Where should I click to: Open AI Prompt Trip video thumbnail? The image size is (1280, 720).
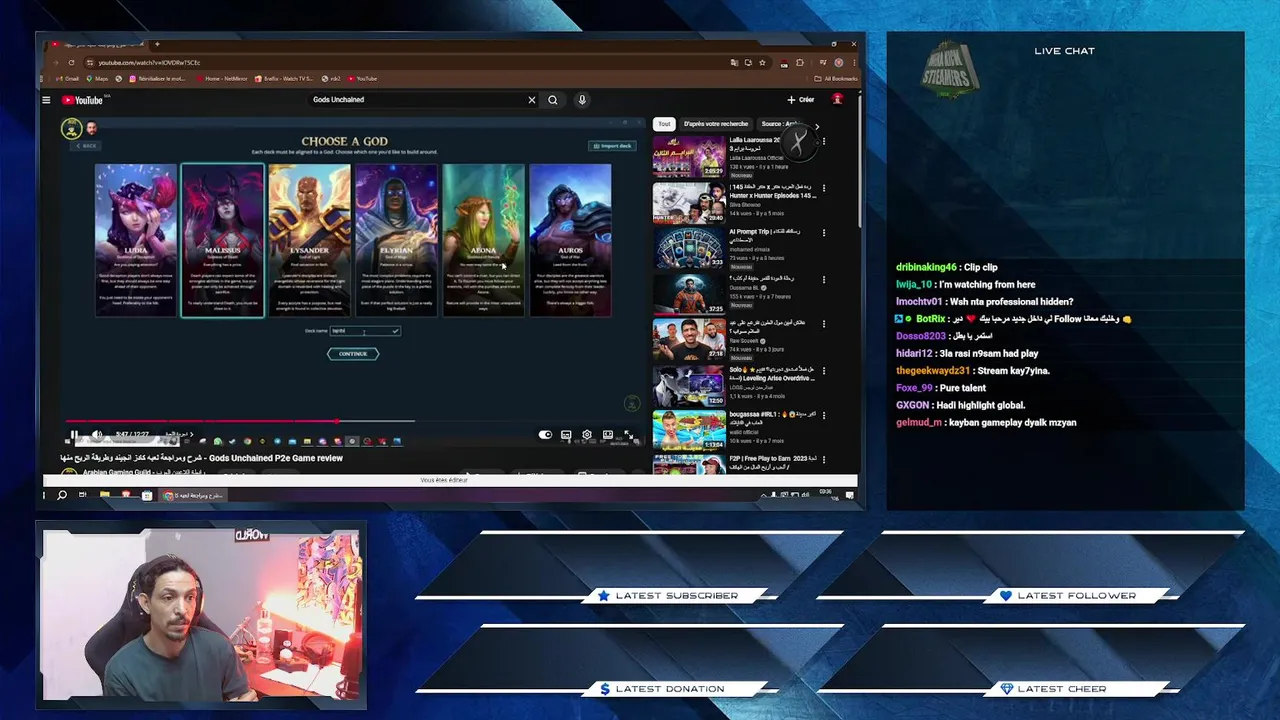click(689, 248)
